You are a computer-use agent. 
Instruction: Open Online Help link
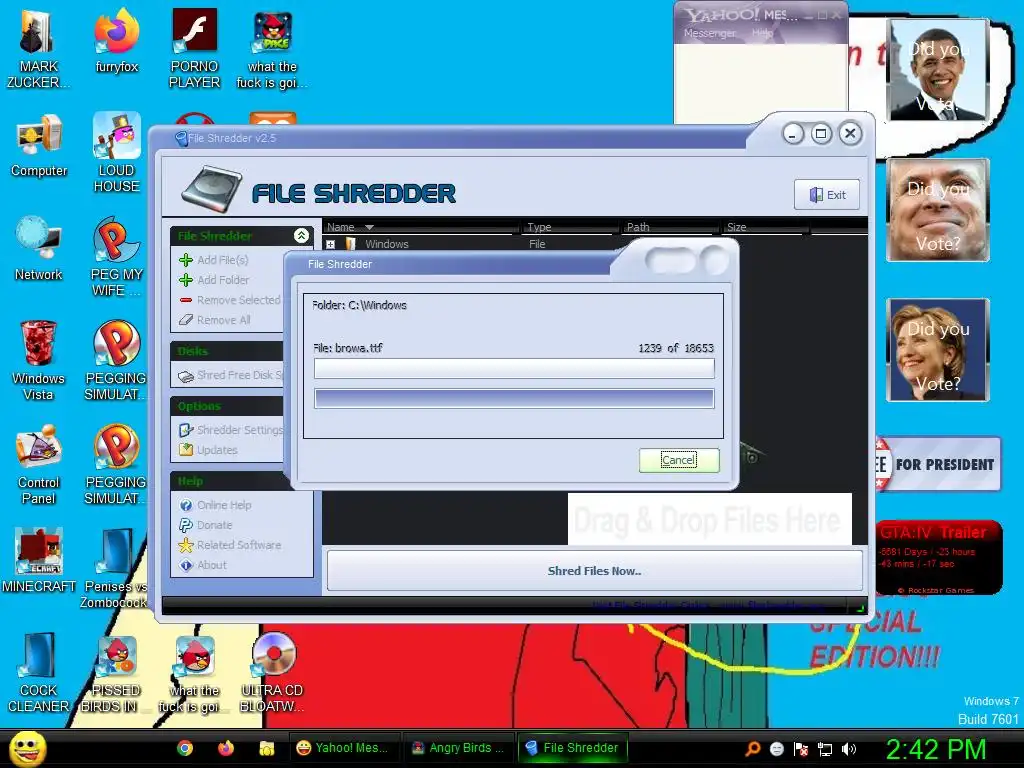[x=224, y=505]
